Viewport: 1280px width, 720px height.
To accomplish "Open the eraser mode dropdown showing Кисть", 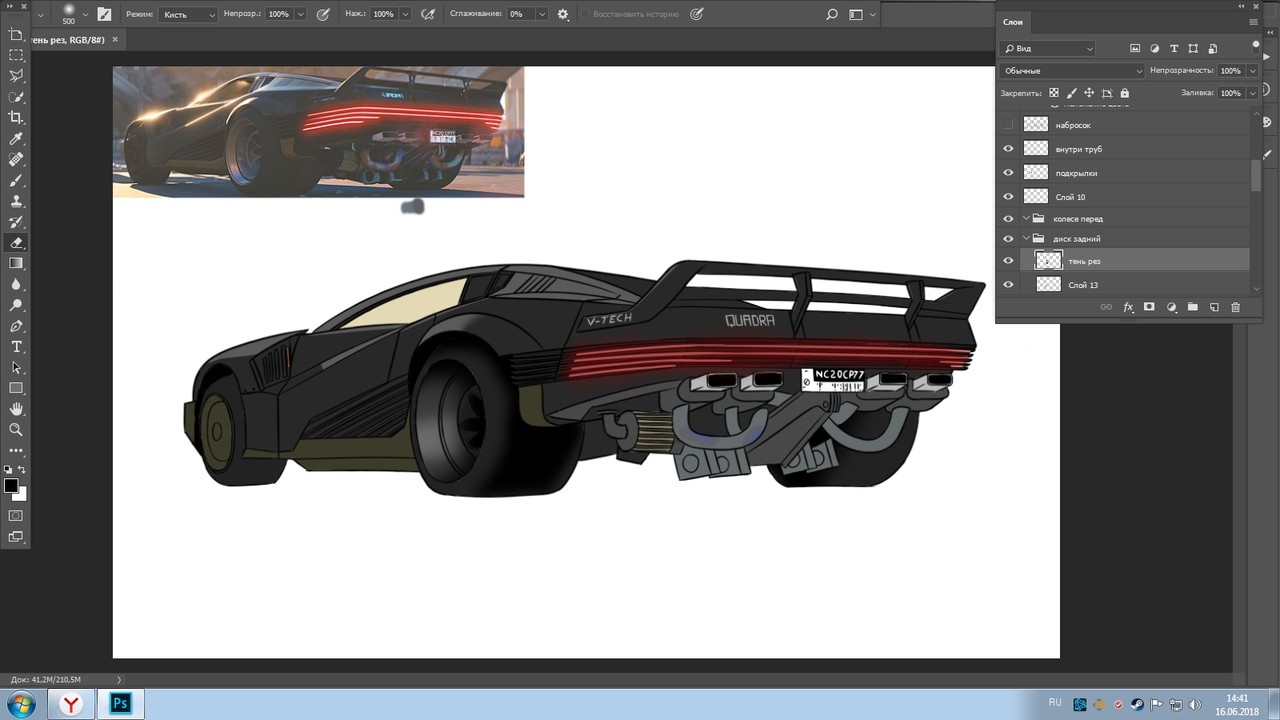I will click(x=189, y=15).
